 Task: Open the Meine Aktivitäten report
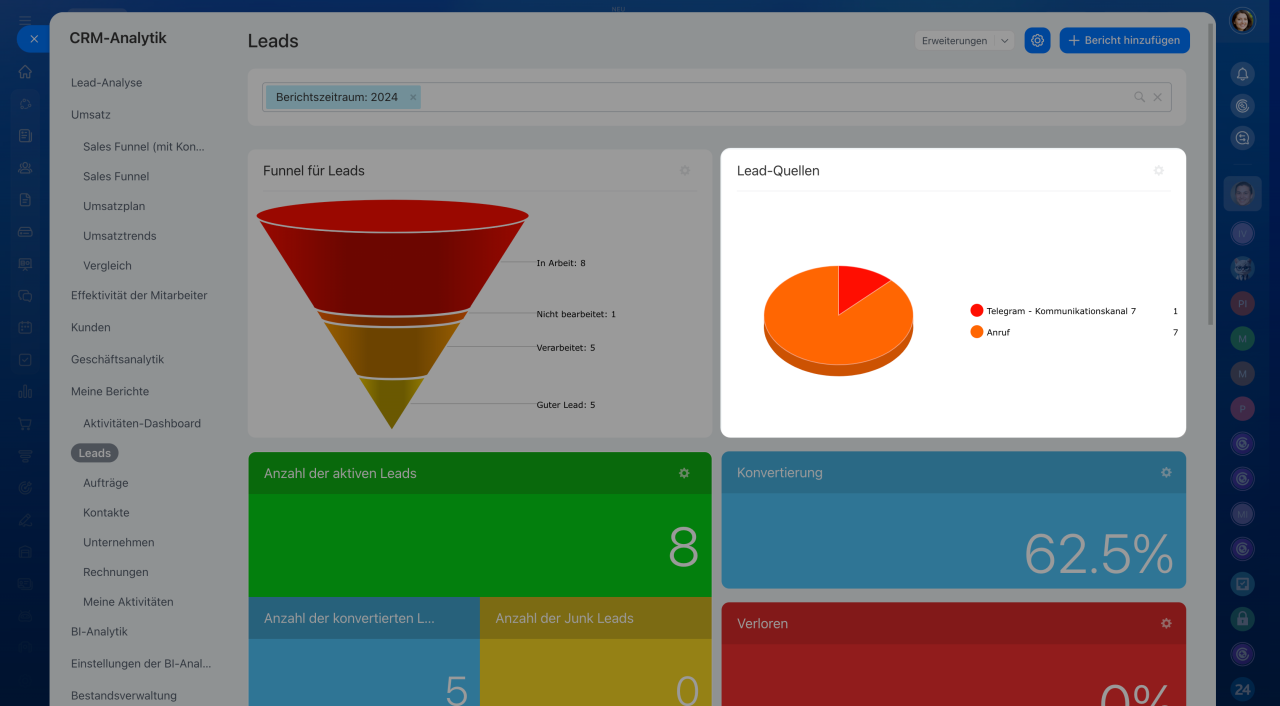pyautogui.click(x=128, y=602)
